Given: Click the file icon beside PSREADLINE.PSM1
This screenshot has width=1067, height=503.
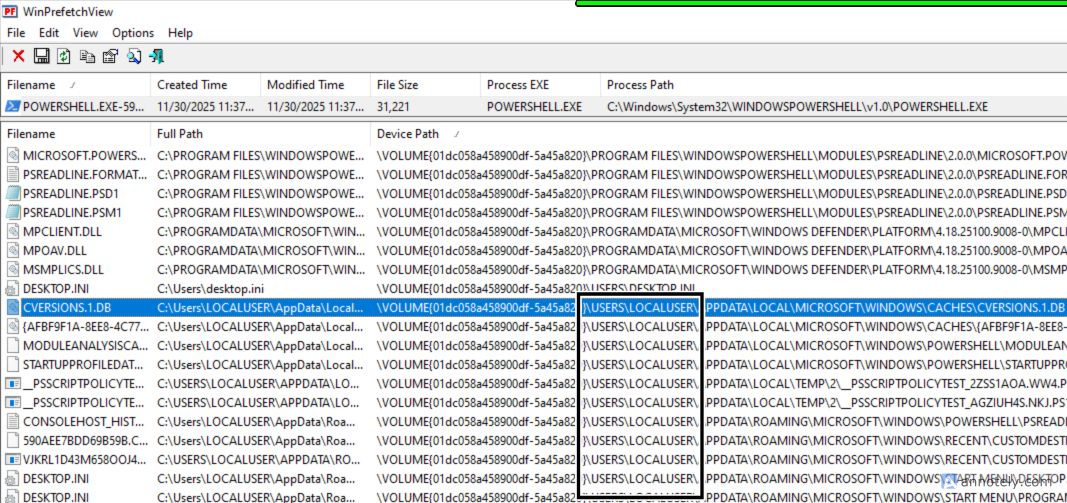Looking at the screenshot, I should tap(12, 212).
